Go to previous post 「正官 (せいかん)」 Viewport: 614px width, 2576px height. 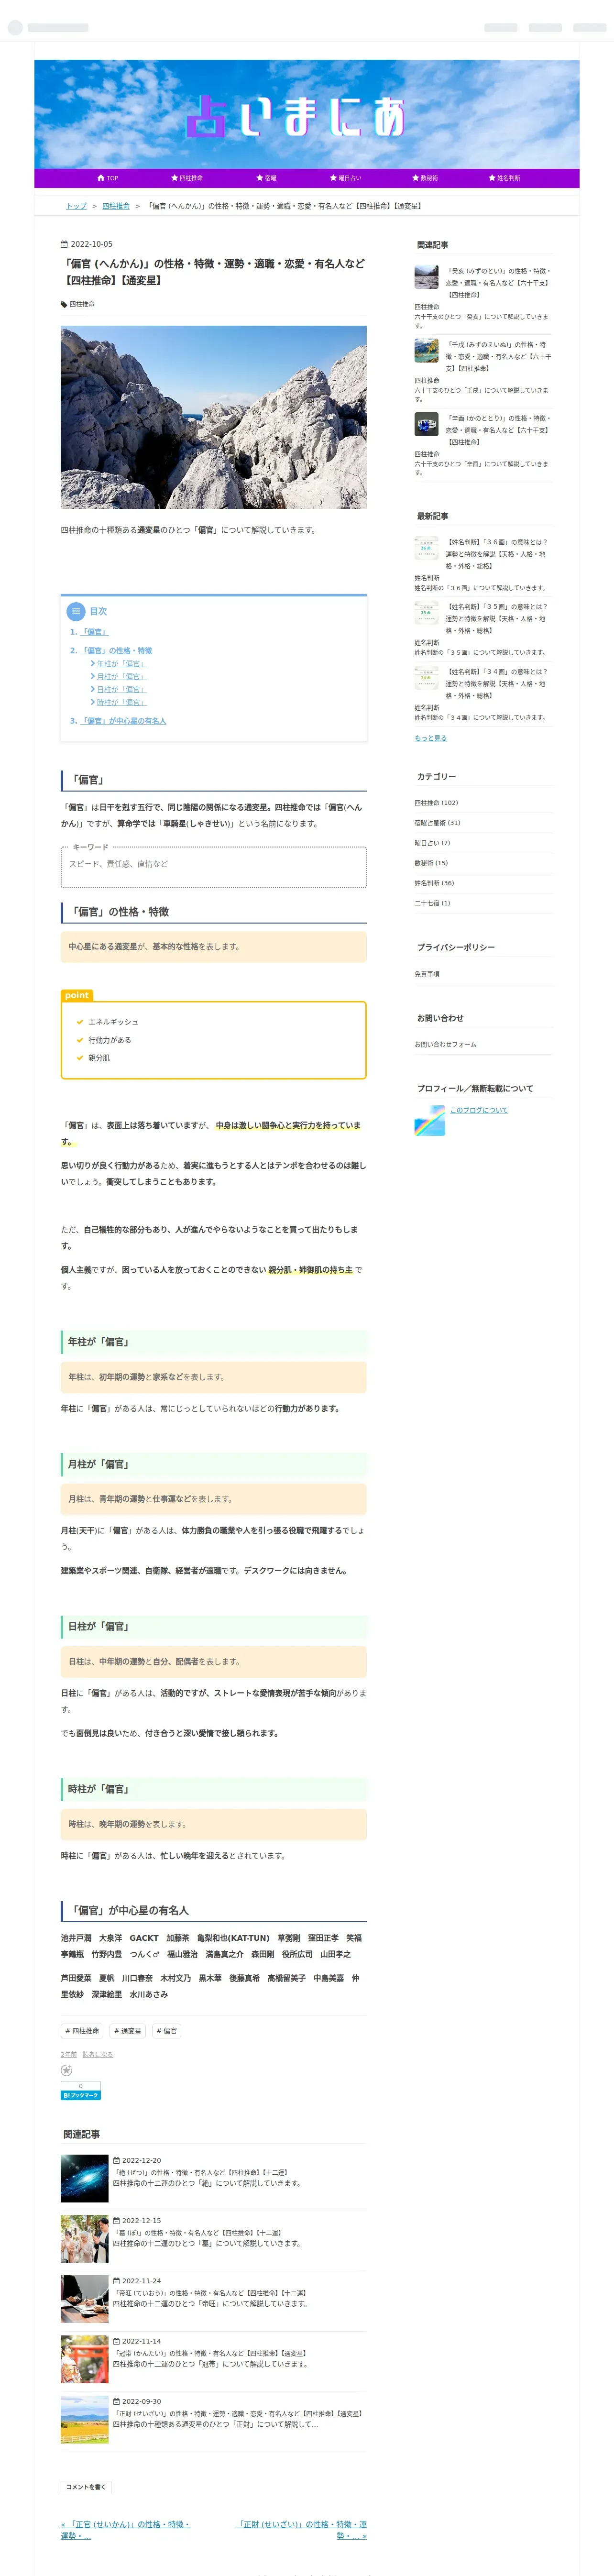pyautogui.click(x=125, y=2529)
